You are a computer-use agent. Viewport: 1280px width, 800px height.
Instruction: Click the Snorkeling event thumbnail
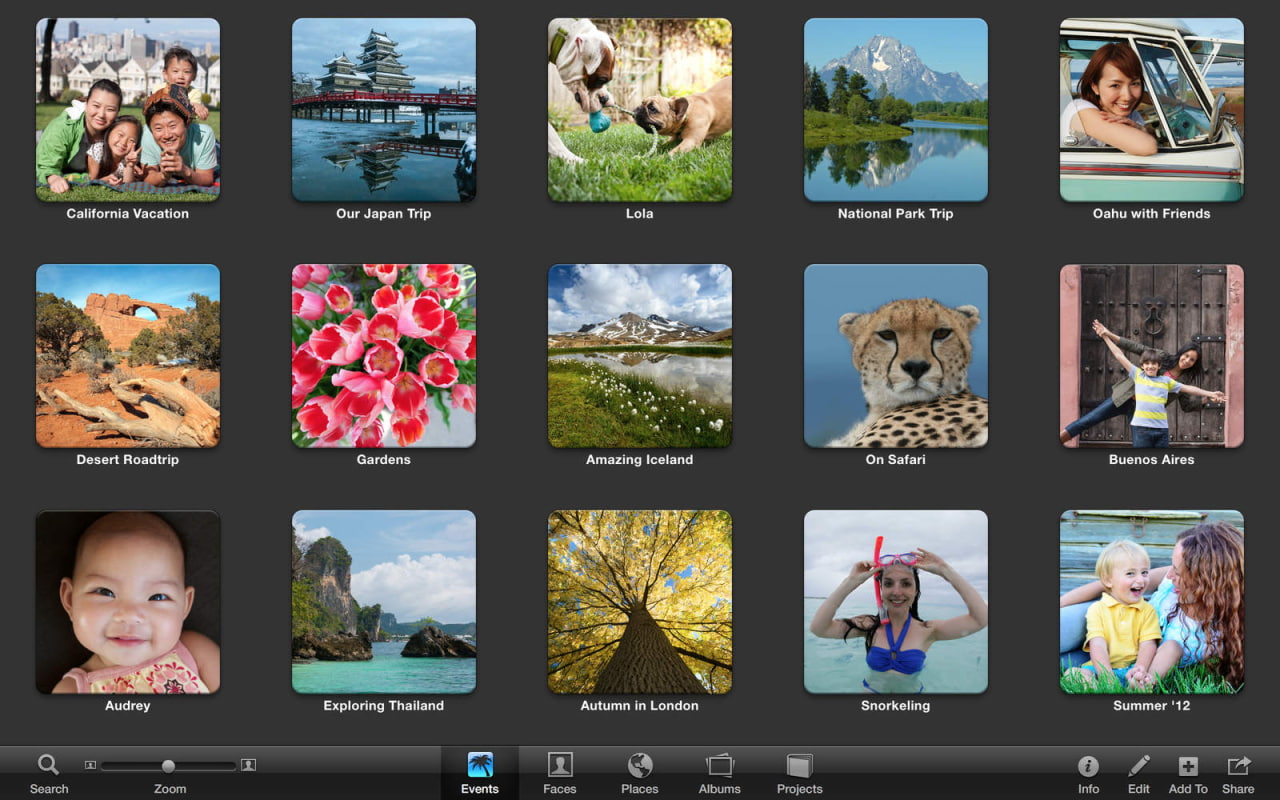click(896, 601)
